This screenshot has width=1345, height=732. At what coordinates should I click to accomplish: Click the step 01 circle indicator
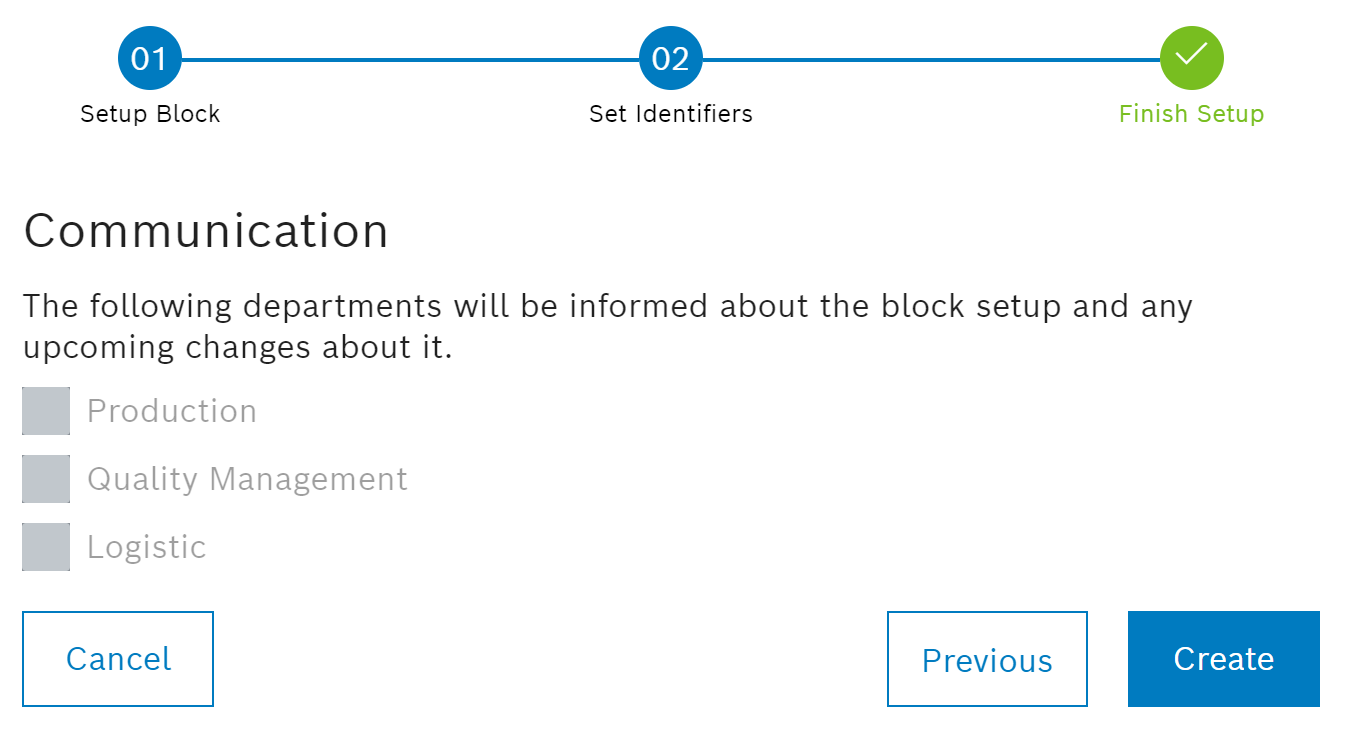click(x=149, y=59)
